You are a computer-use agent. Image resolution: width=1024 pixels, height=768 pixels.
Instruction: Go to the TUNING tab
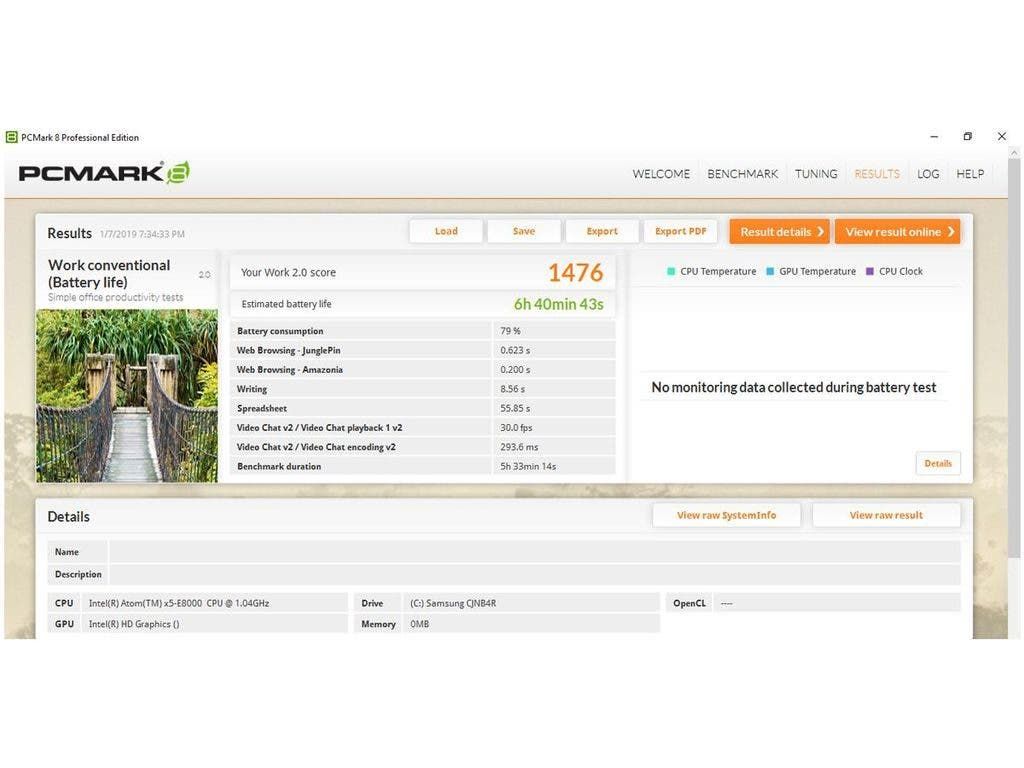[x=816, y=174]
